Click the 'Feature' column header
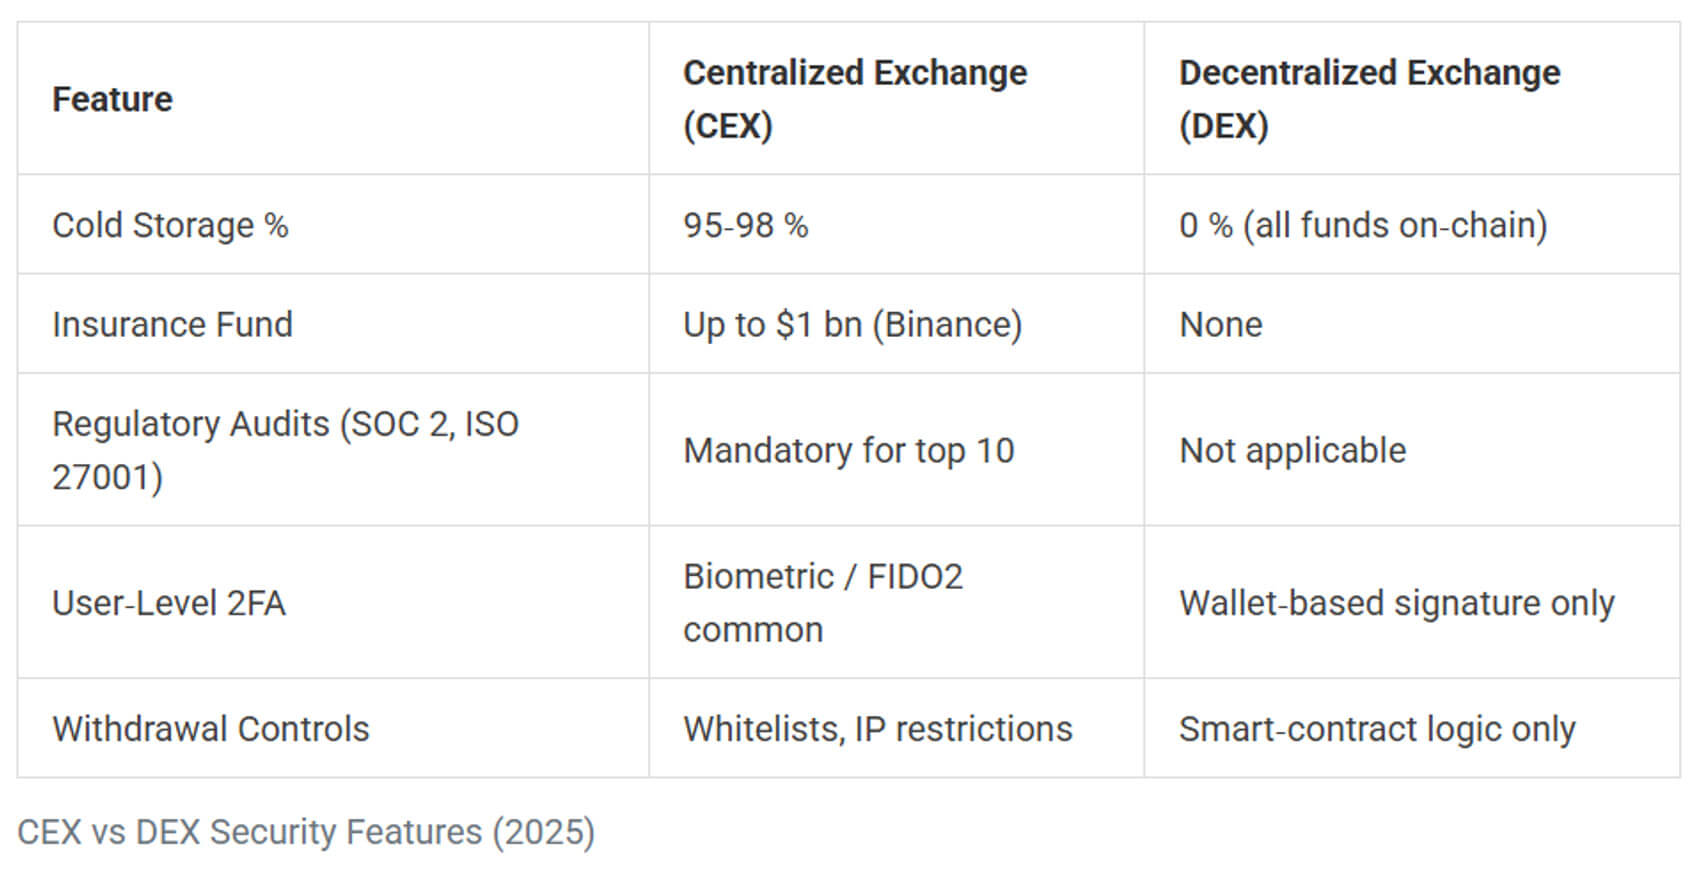Image resolution: width=1704 pixels, height=870 pixels. tap(112, 99)
